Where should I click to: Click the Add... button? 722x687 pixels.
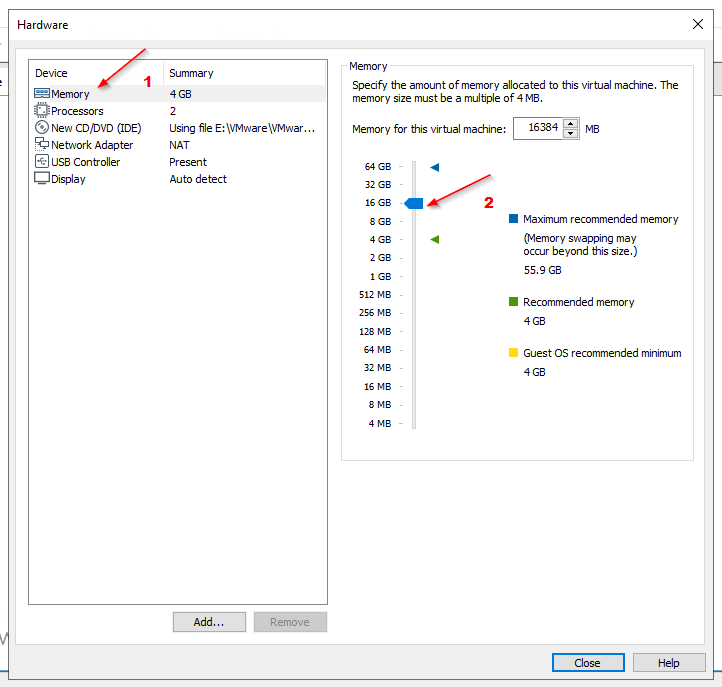(x=209, y=622)
